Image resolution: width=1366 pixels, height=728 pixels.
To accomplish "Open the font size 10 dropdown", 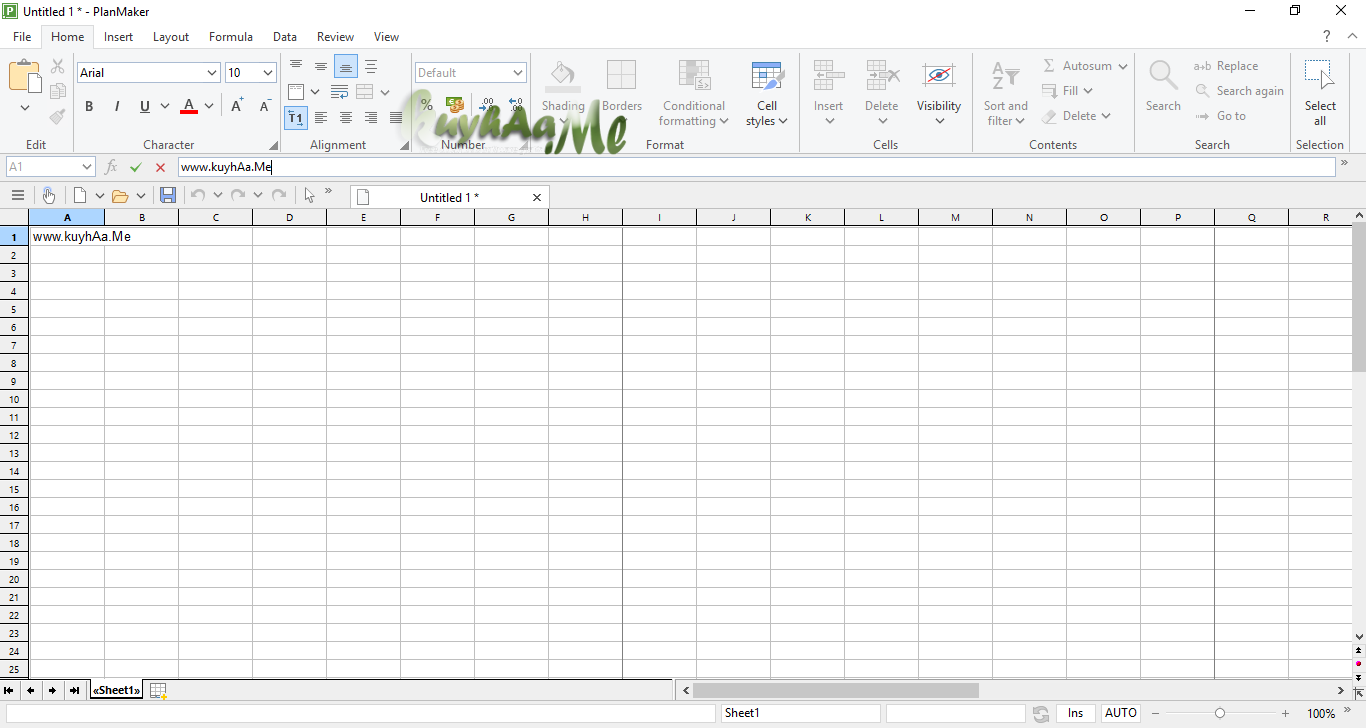I will [x=268, y=73].
